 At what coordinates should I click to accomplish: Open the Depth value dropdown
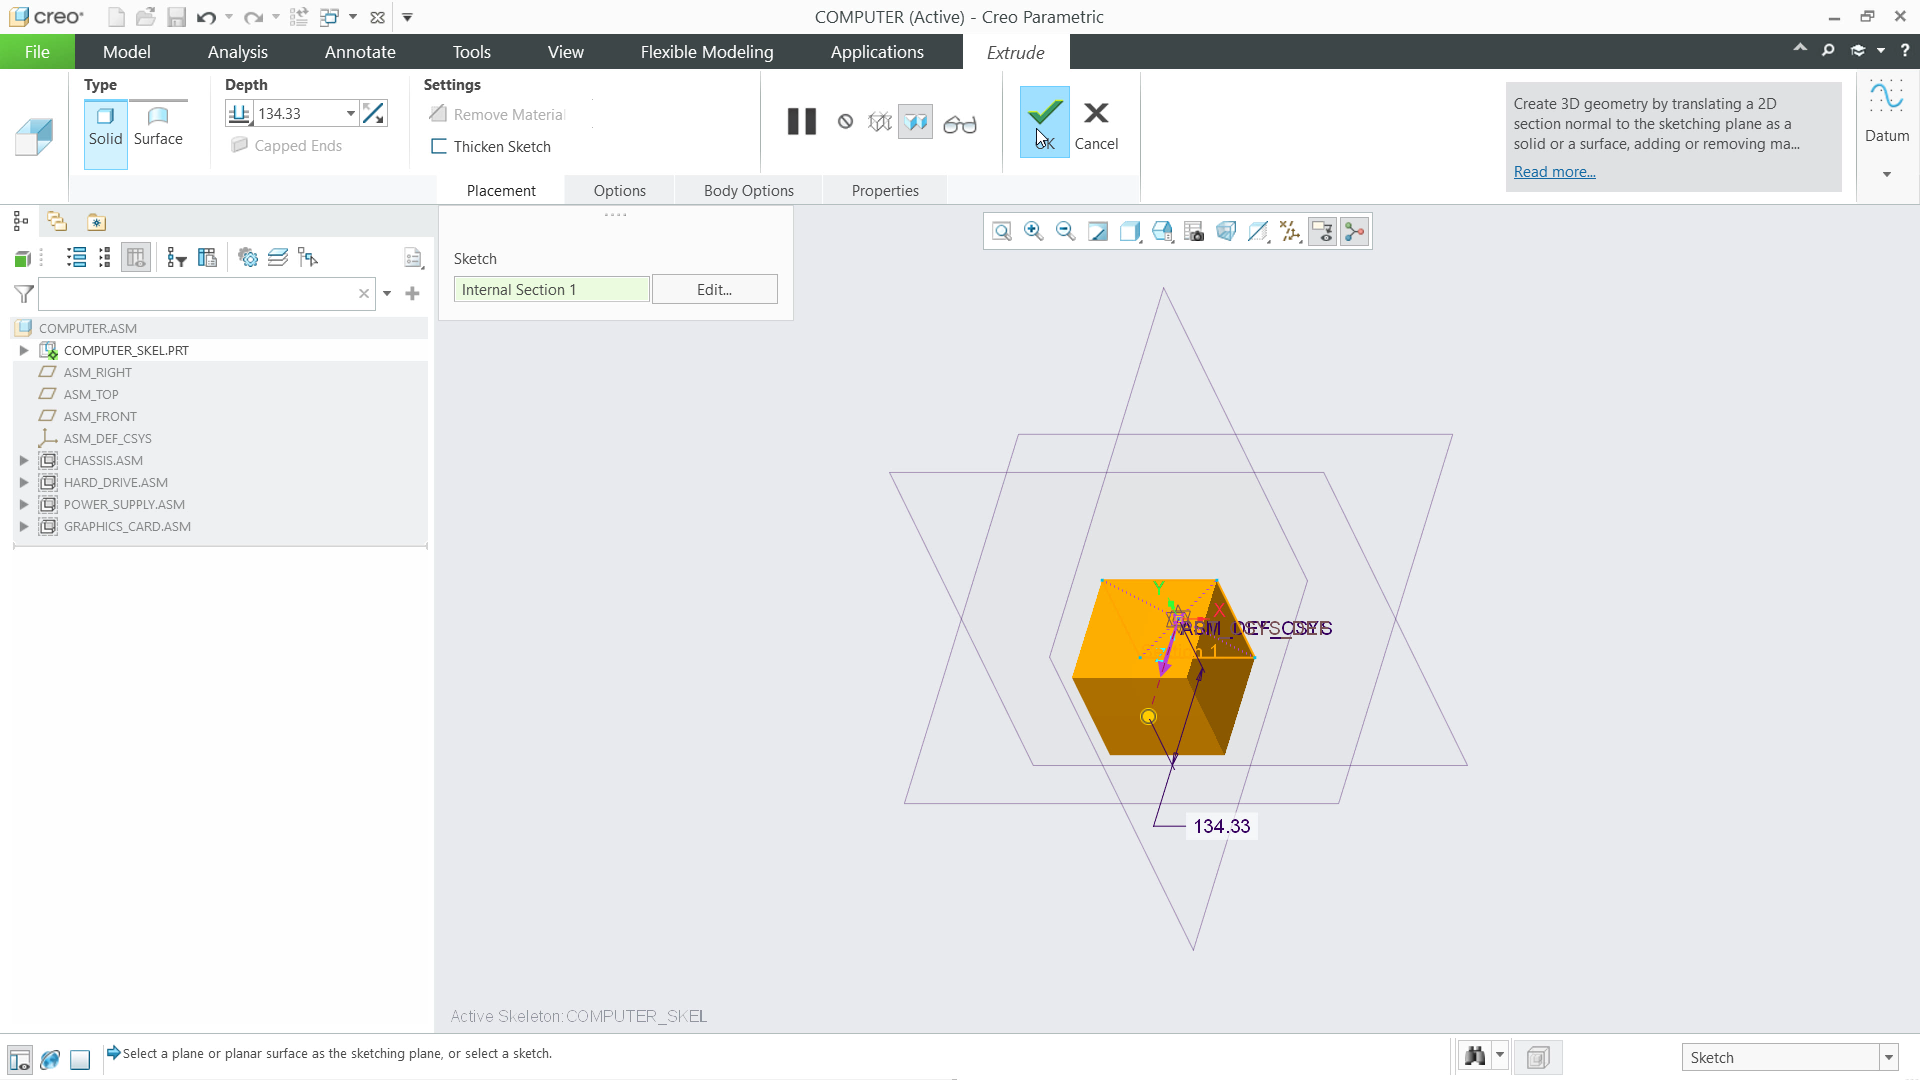tap(350, 113)
